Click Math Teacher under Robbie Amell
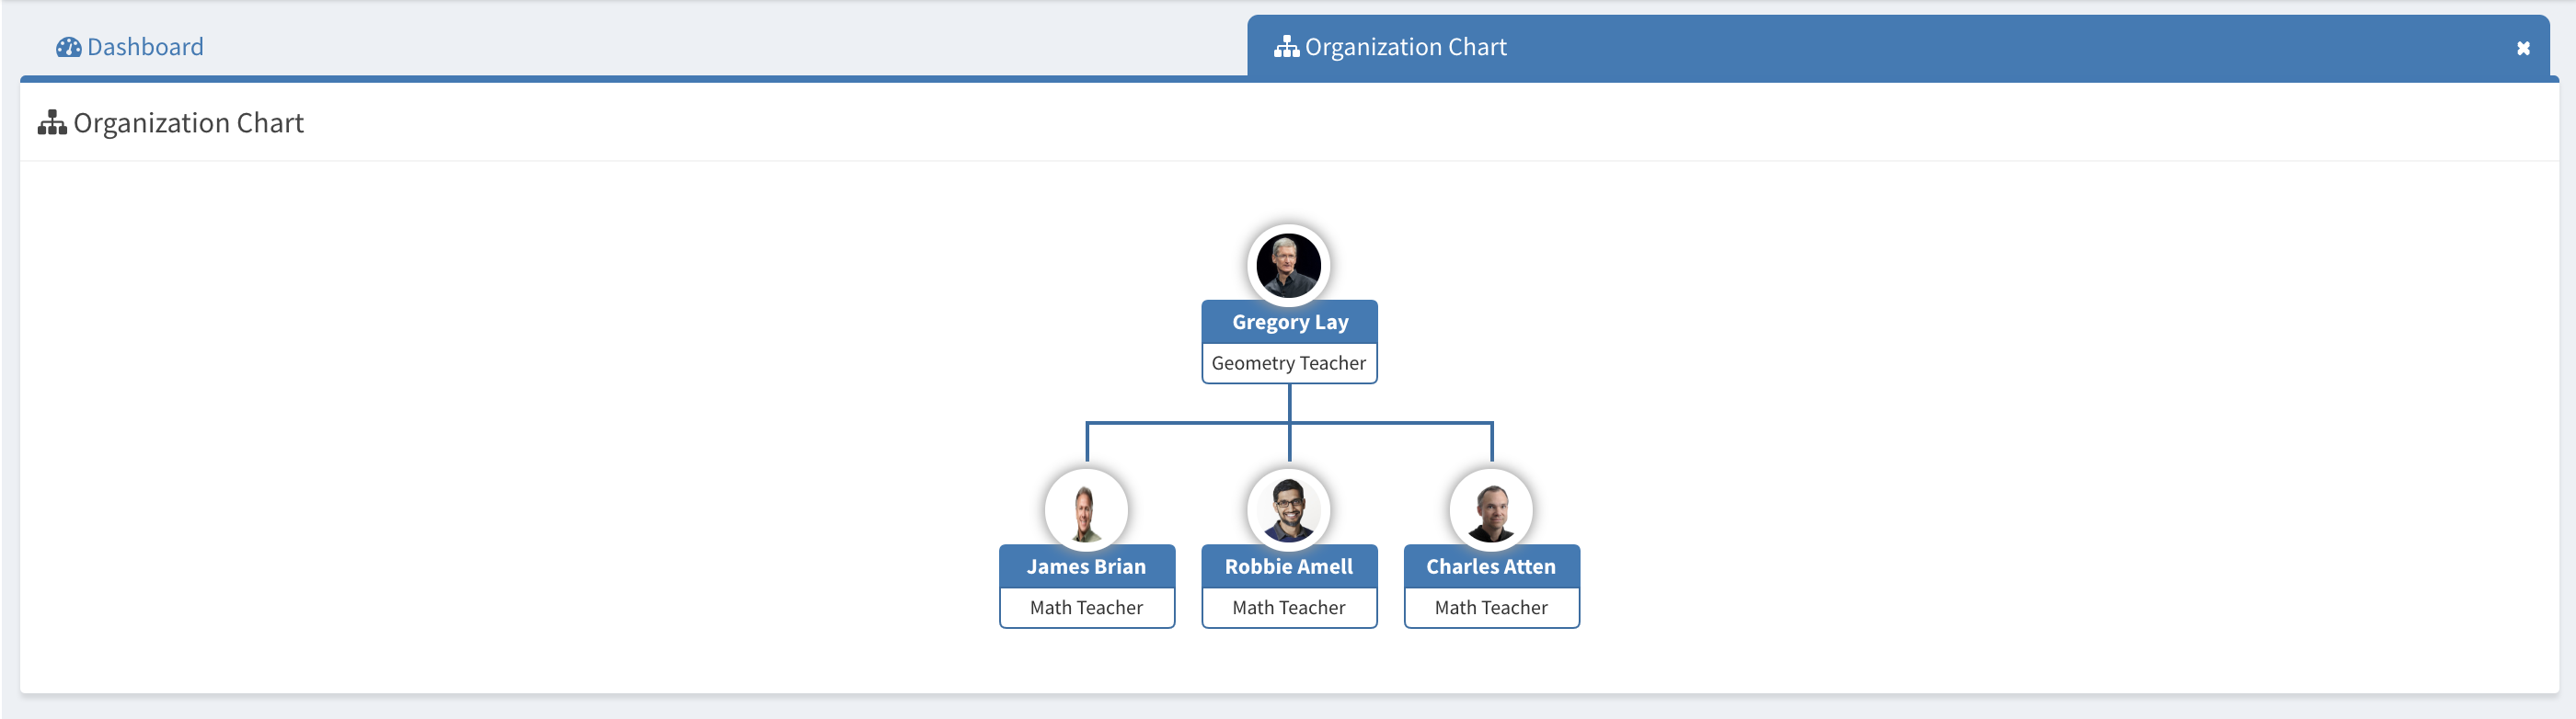The image size is (2576, 719). point(1288,607)
